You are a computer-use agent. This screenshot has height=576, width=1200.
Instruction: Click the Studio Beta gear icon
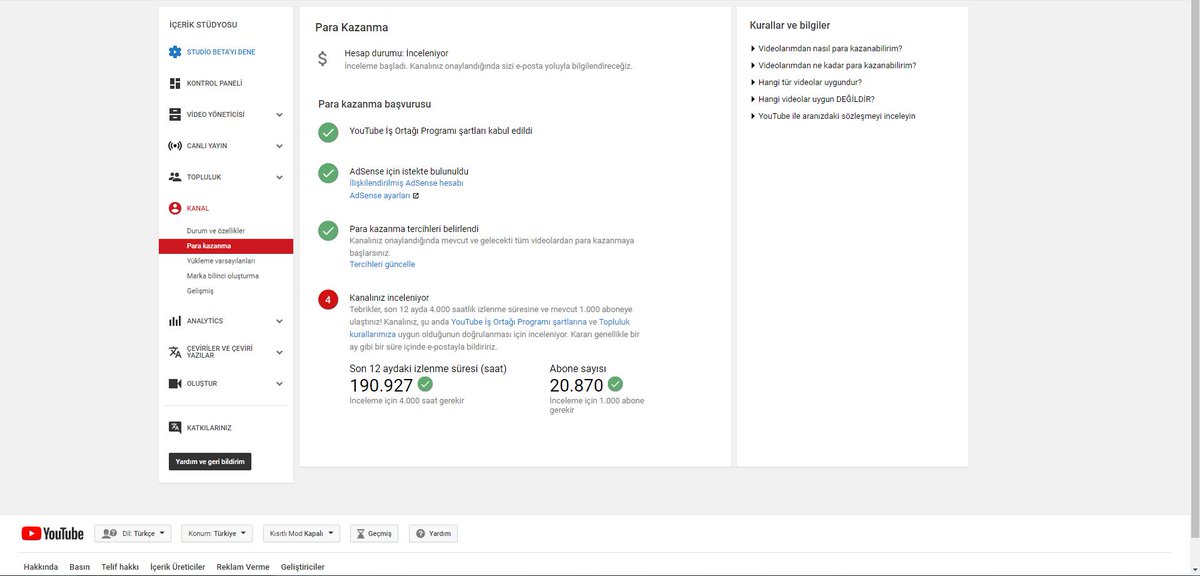(175, 52)
